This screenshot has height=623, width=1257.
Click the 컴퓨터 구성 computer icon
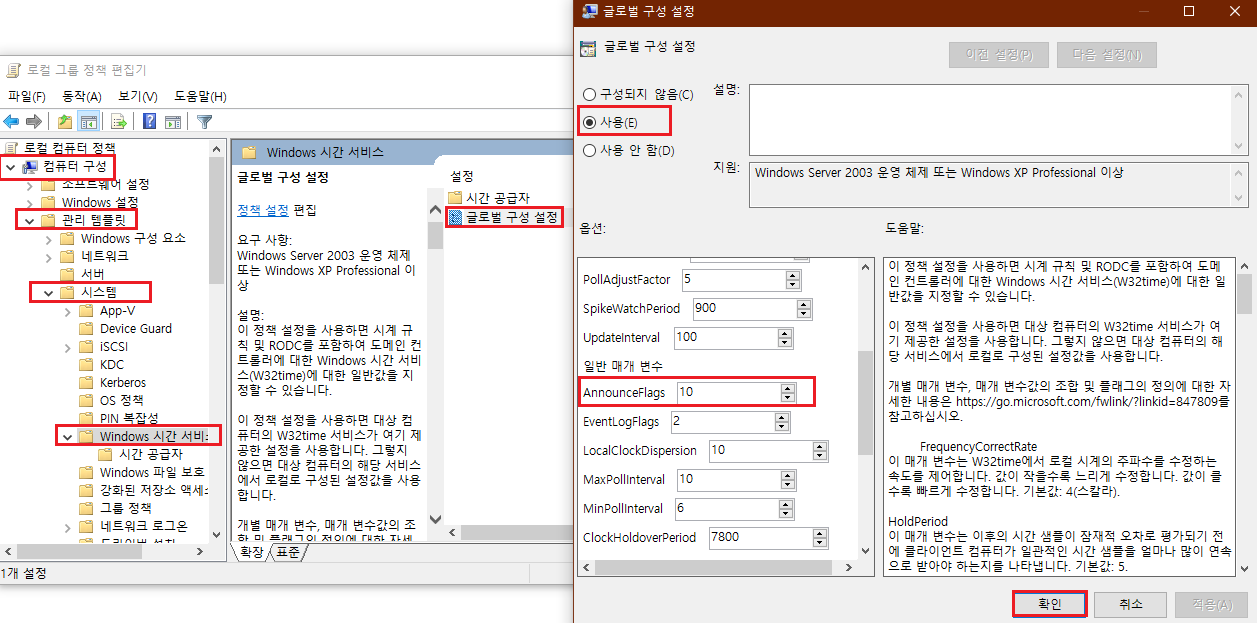30,166
